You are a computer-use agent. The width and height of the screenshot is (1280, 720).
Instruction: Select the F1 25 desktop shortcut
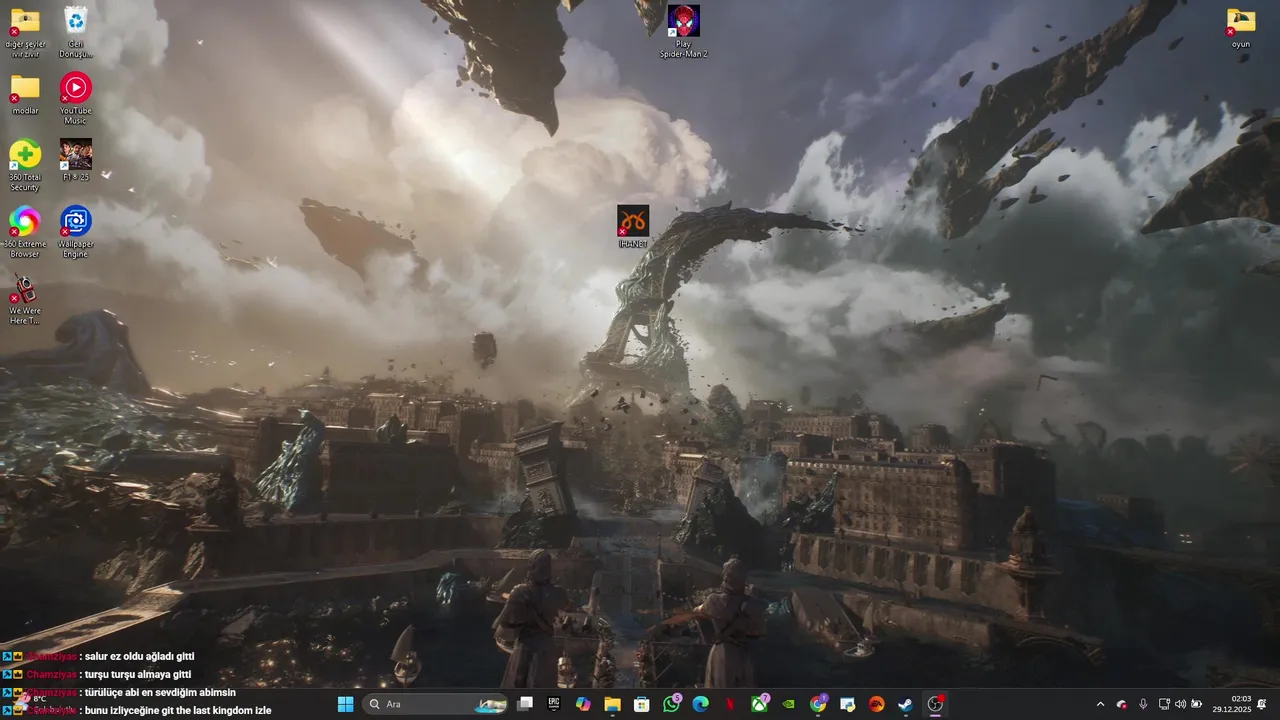75,160
